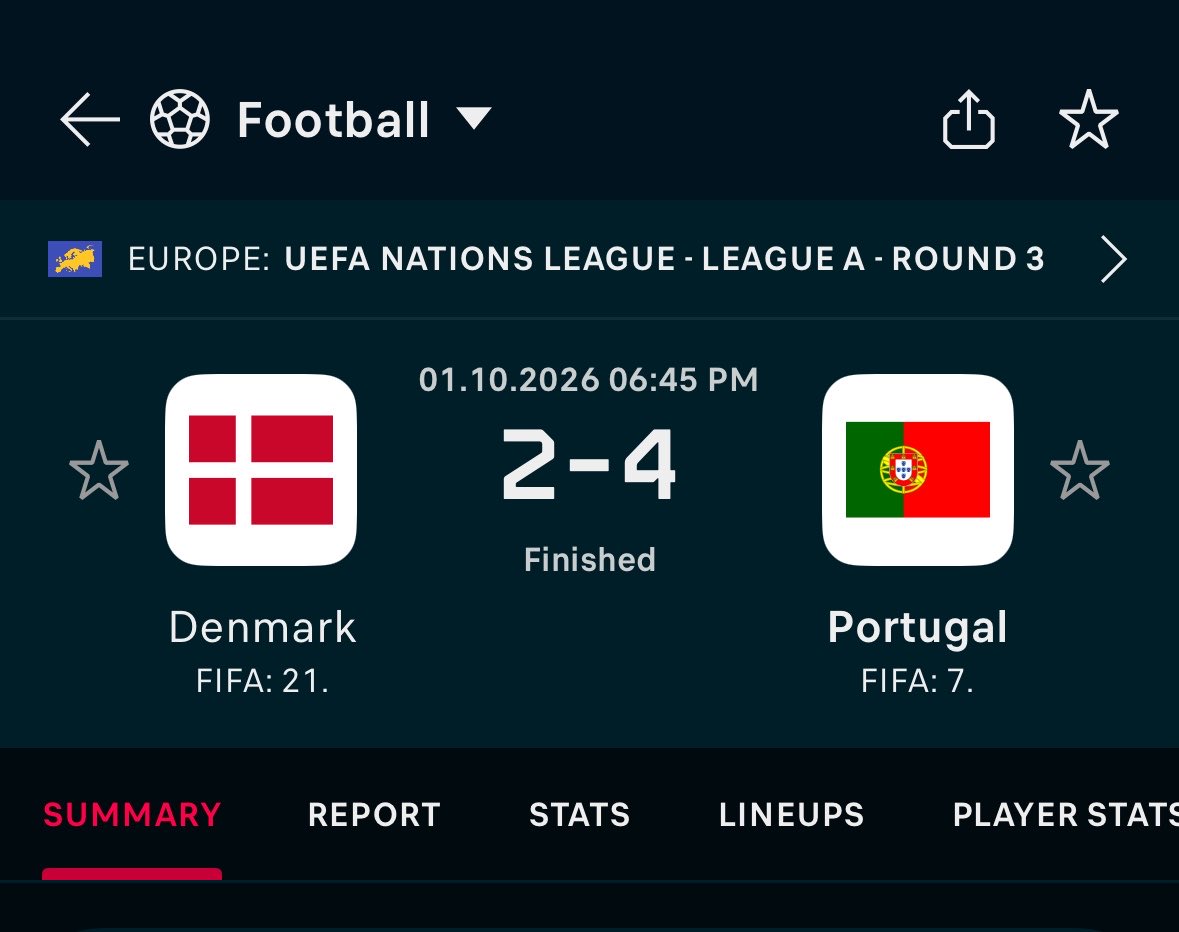View the LINEUPS tab

click(792, 815)
